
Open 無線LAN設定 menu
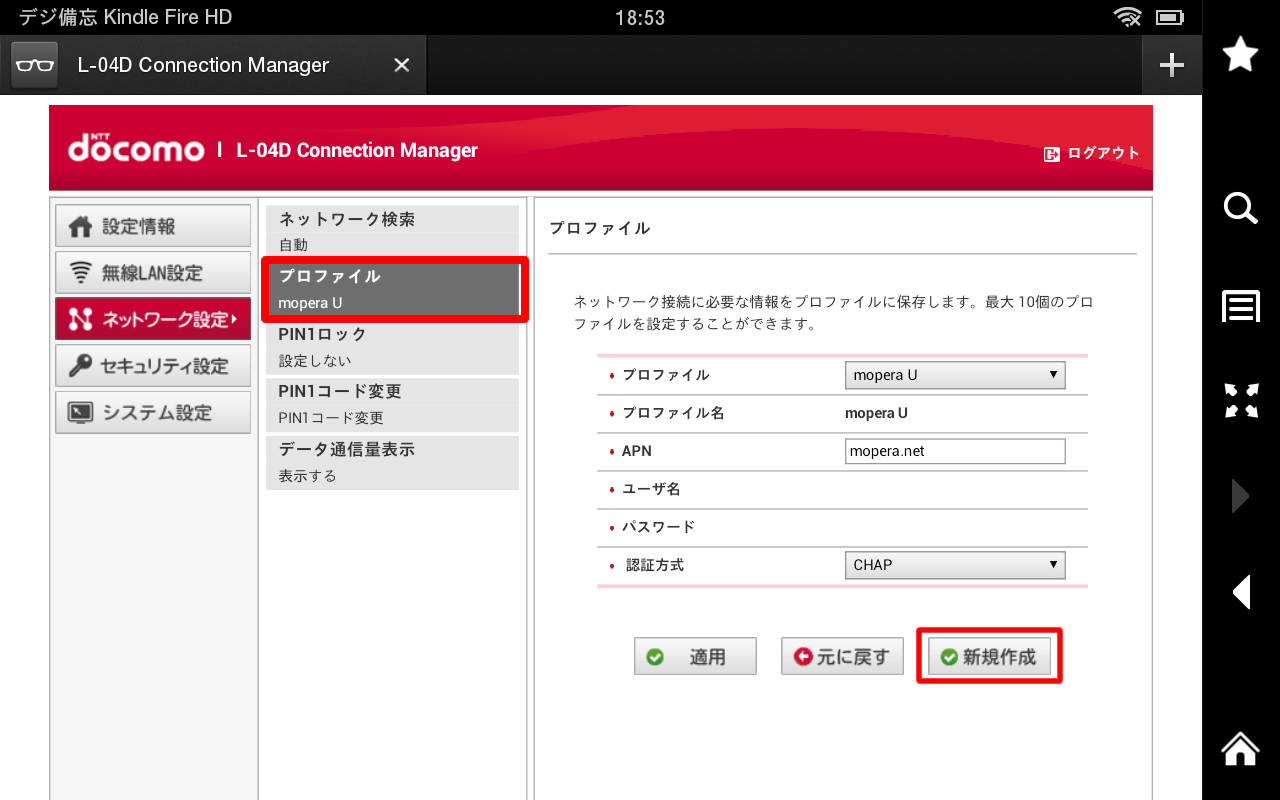pos(153,272)
